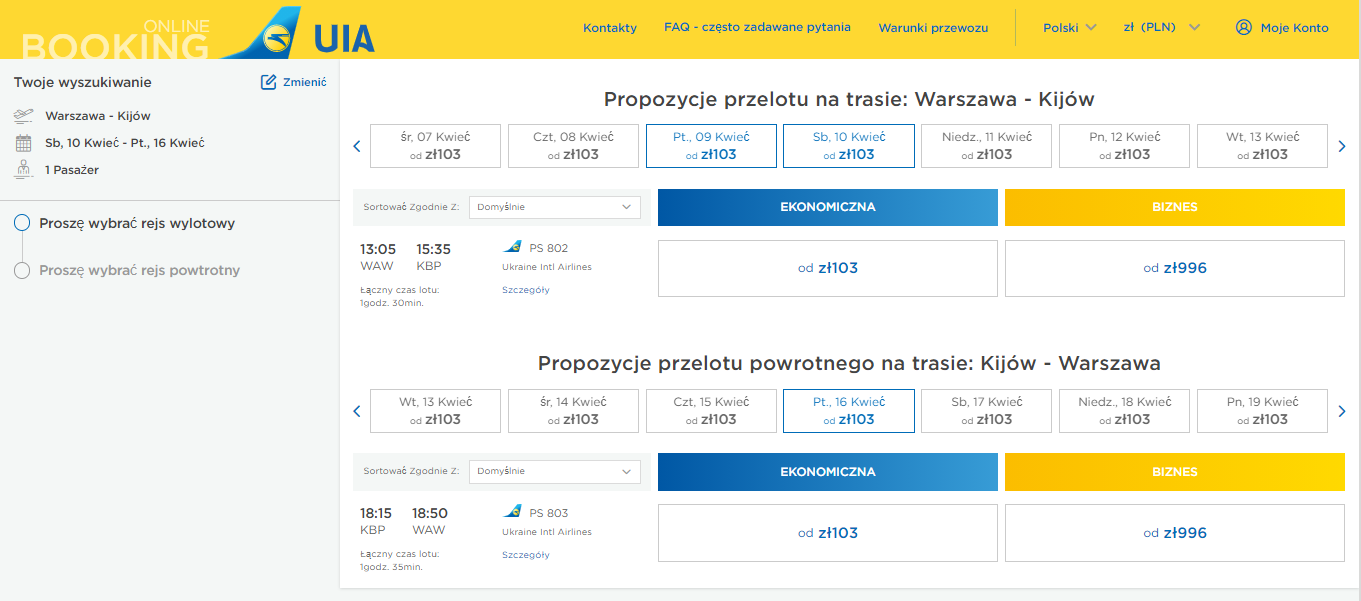The height and width of the screenshot is (601, 1361).
Task: Click arrival time 18:50 WAW
Action: pos(432,521)
